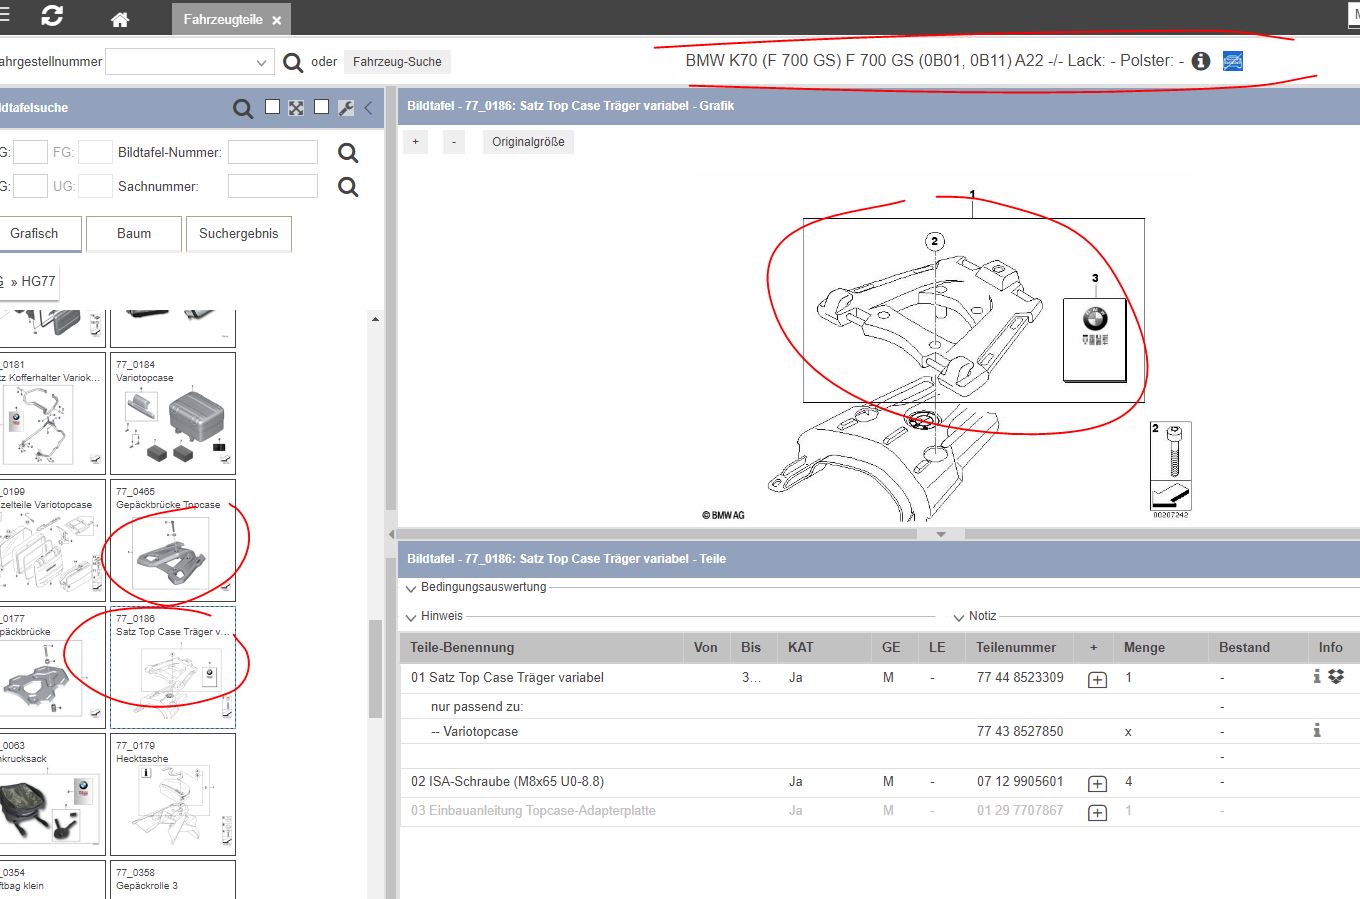This screenshot has width=1360, height=899.
Task: Click the blue crossed-out vehicle icon
Action: point(1233,61)
